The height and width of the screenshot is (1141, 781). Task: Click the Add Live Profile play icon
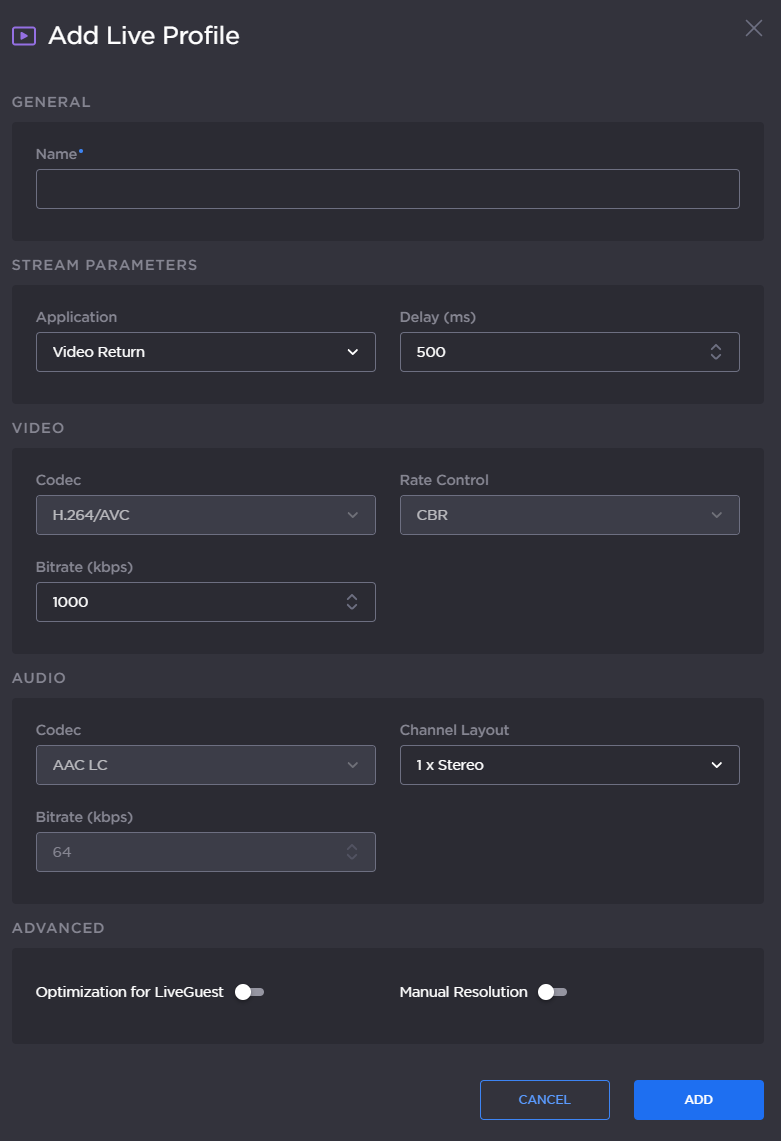click(x=24, y=35)
